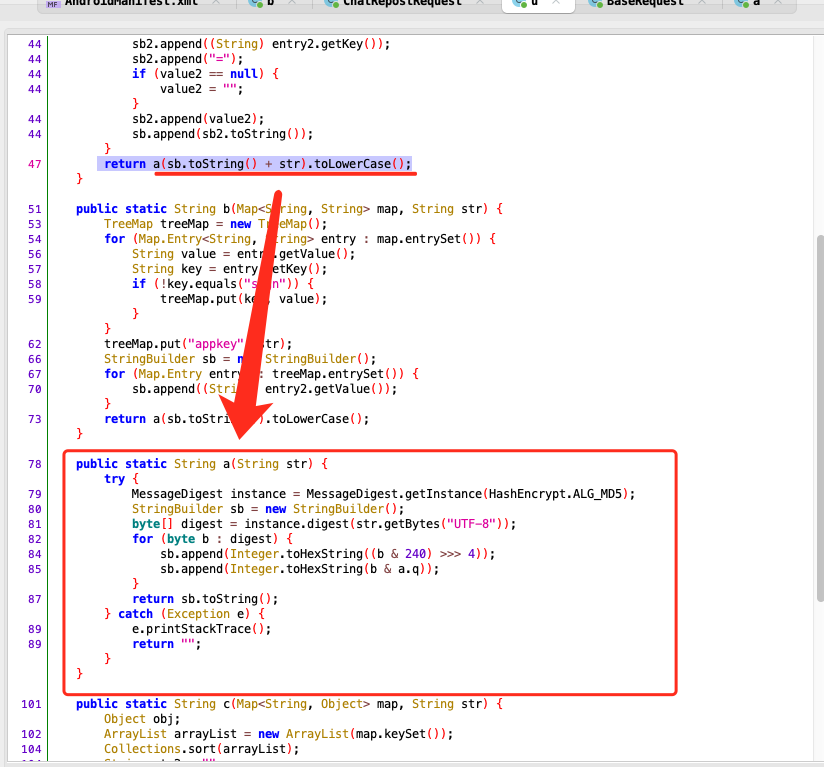Click line number 78 in the gutter
The width and height of the screenshot is (824, 767).
[x=35, y=464]
